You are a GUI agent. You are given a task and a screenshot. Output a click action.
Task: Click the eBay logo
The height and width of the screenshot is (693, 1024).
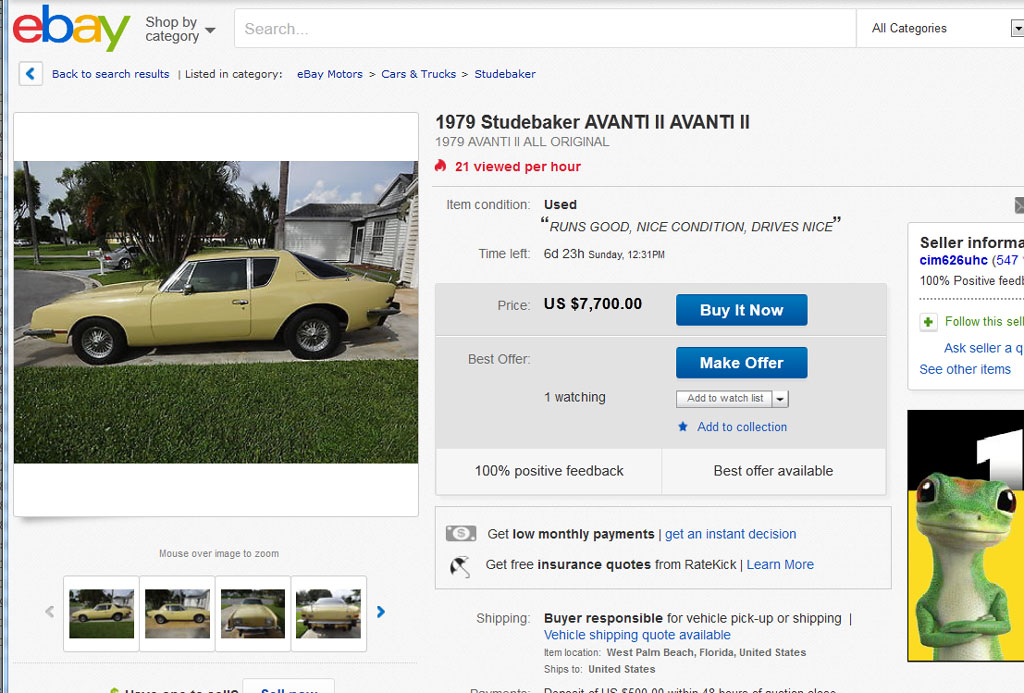pos(71,28)
